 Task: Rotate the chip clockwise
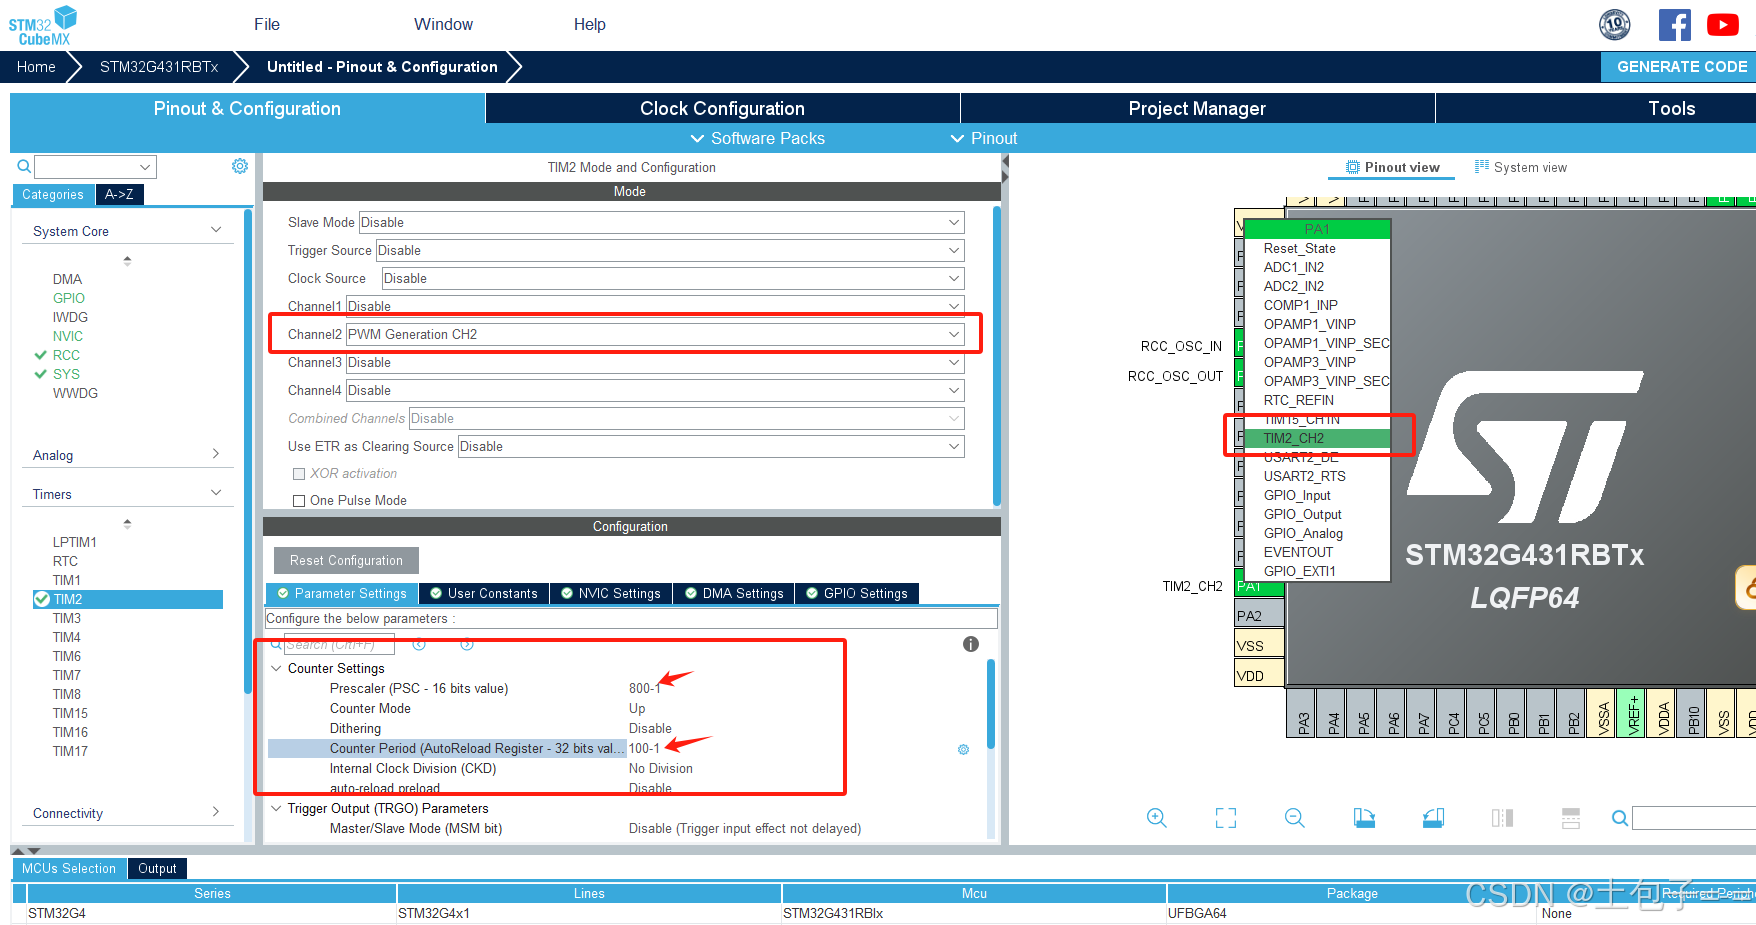[x=1364, y=818]
